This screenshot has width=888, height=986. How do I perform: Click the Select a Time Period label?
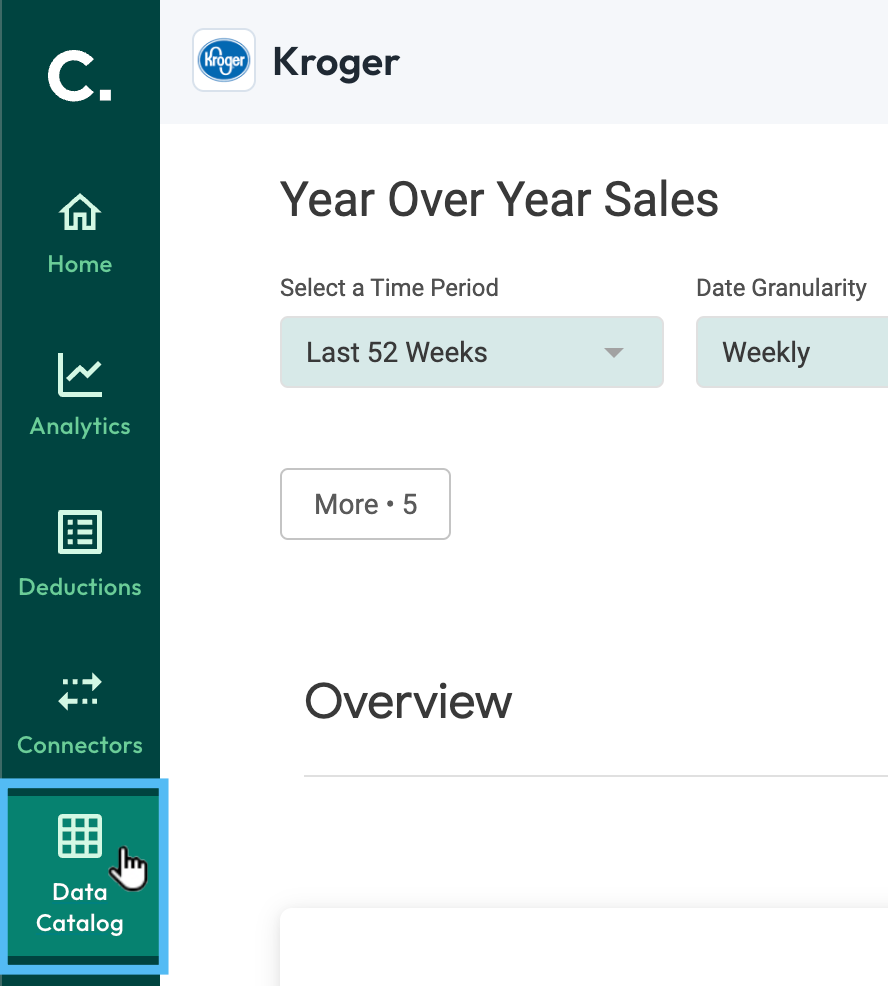(x=389, y=288)
